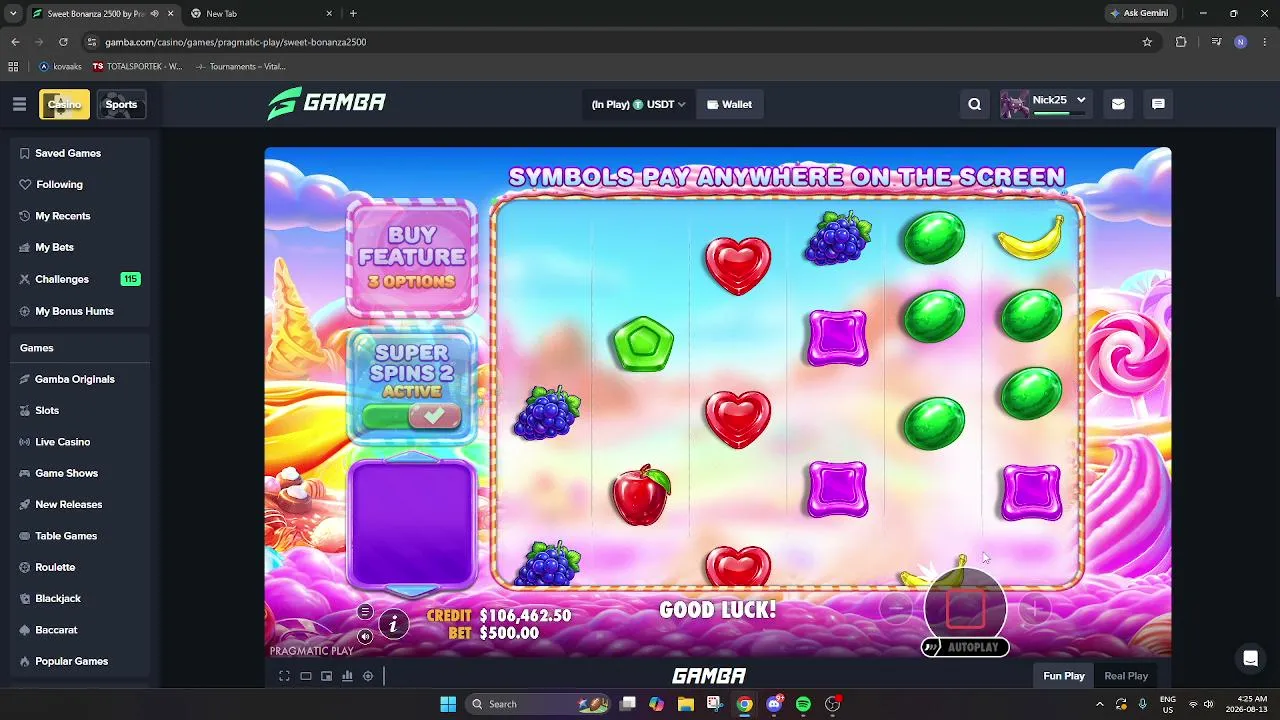Expand the USDT currency dropdown
This screenshot has width=1280, height=720.
click(639, 104)
